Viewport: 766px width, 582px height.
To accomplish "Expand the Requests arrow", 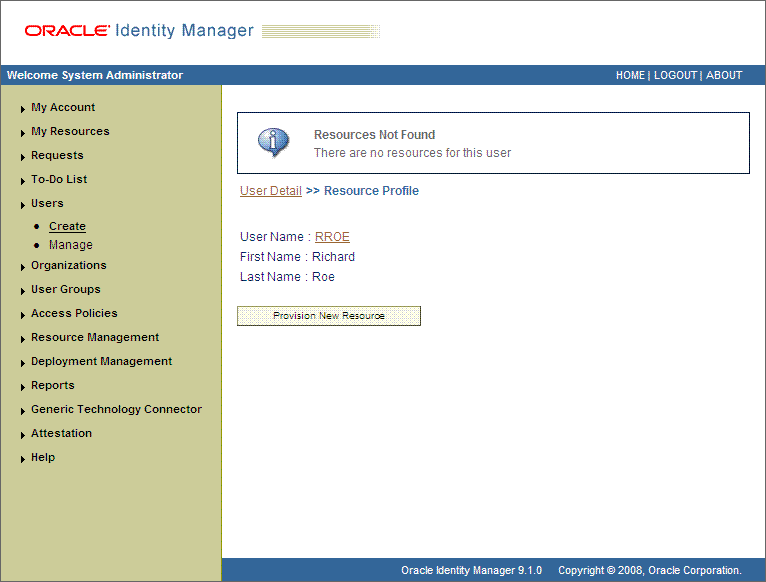I will click(x=22, y=157).
